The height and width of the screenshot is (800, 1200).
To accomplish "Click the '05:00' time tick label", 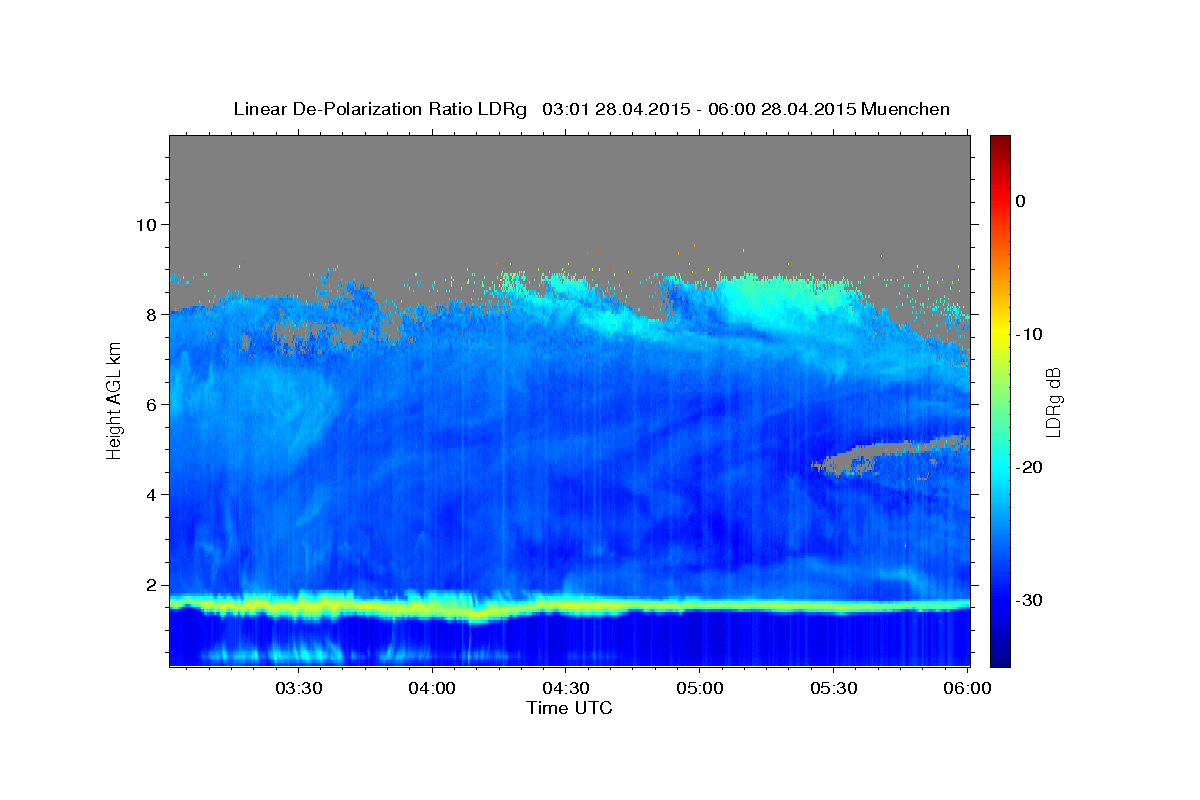I will pyautogui.click(x=699, y=689).
